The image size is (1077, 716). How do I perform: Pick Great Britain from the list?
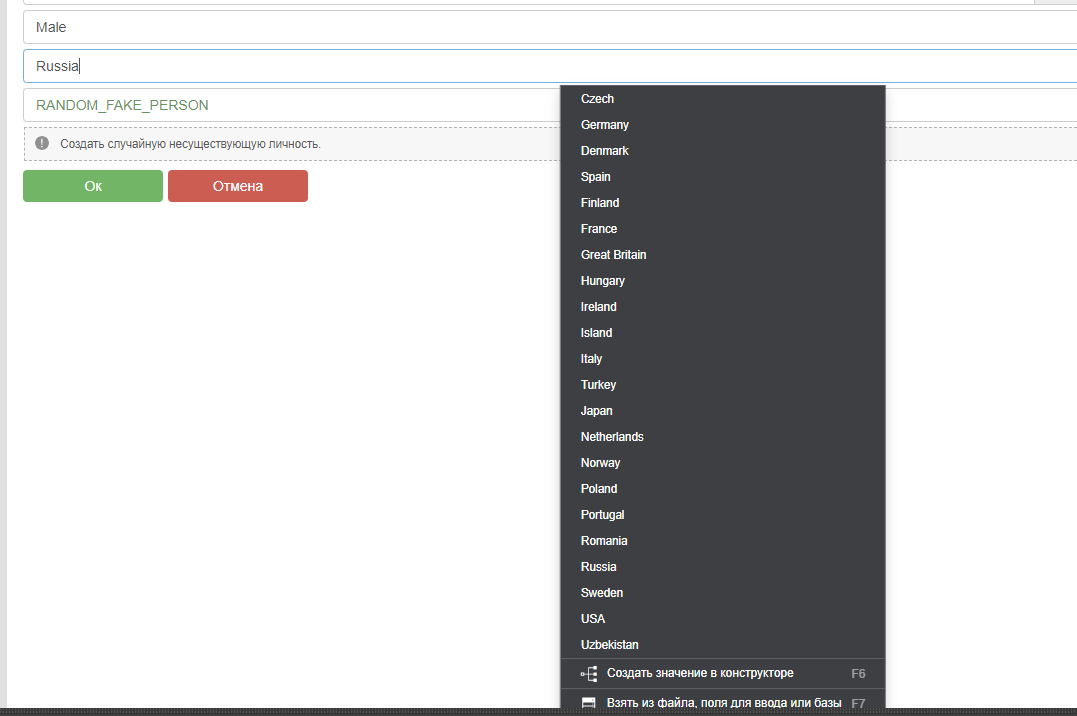[613, 255]
